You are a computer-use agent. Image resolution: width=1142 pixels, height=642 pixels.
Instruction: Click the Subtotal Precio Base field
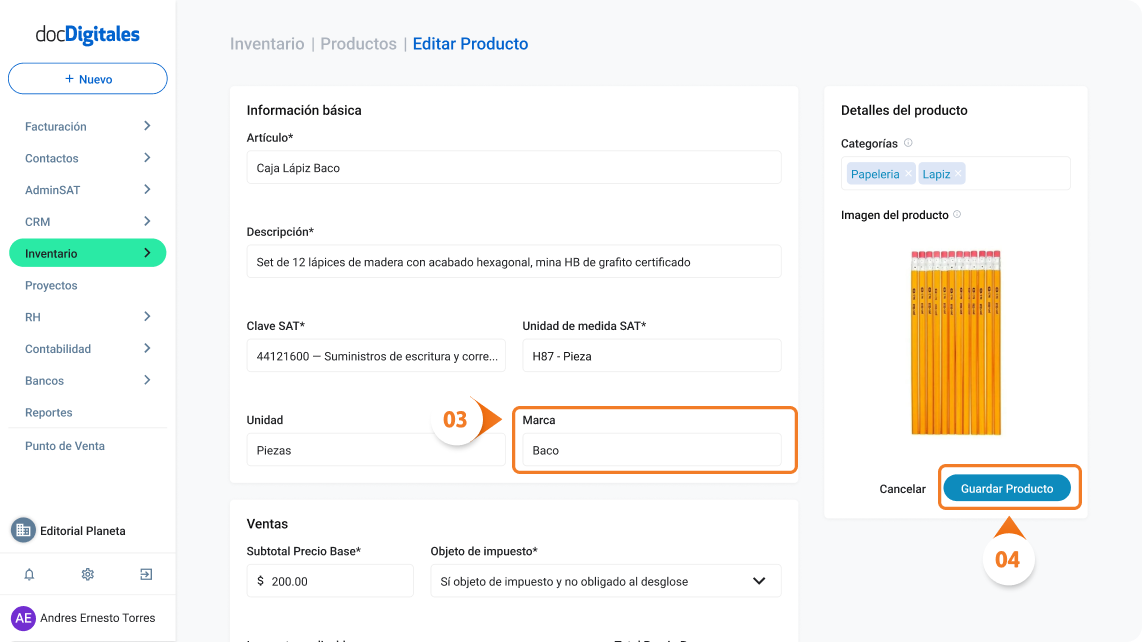pos(330,581)
